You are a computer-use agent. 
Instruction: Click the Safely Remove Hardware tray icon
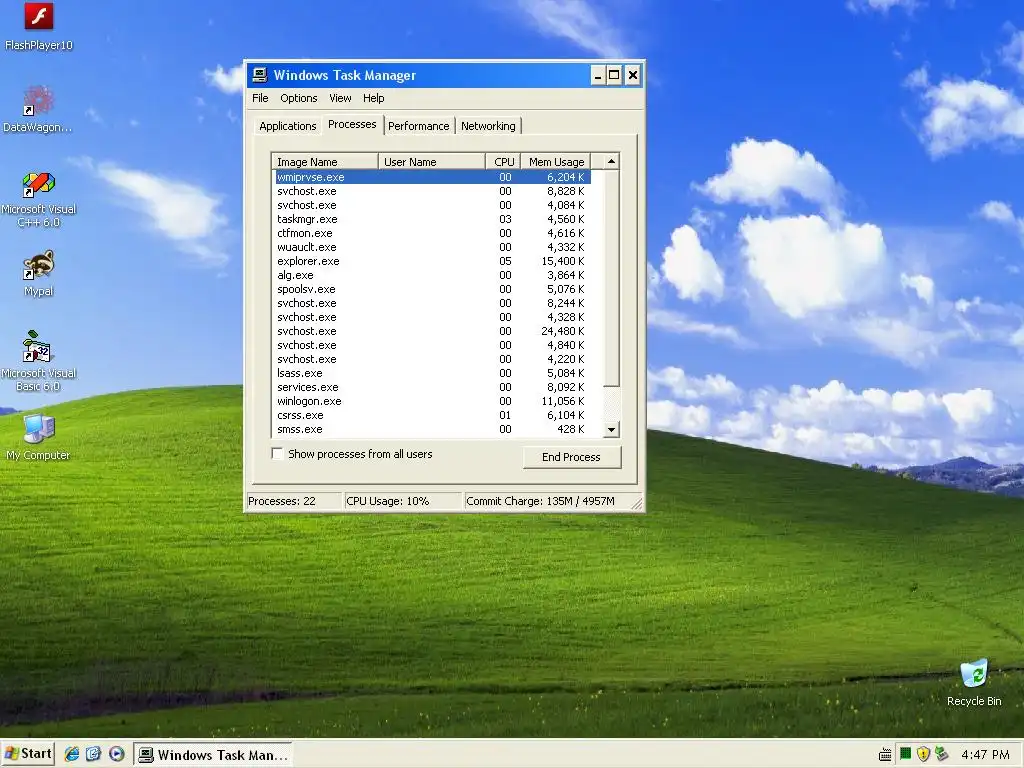(941, 754)
